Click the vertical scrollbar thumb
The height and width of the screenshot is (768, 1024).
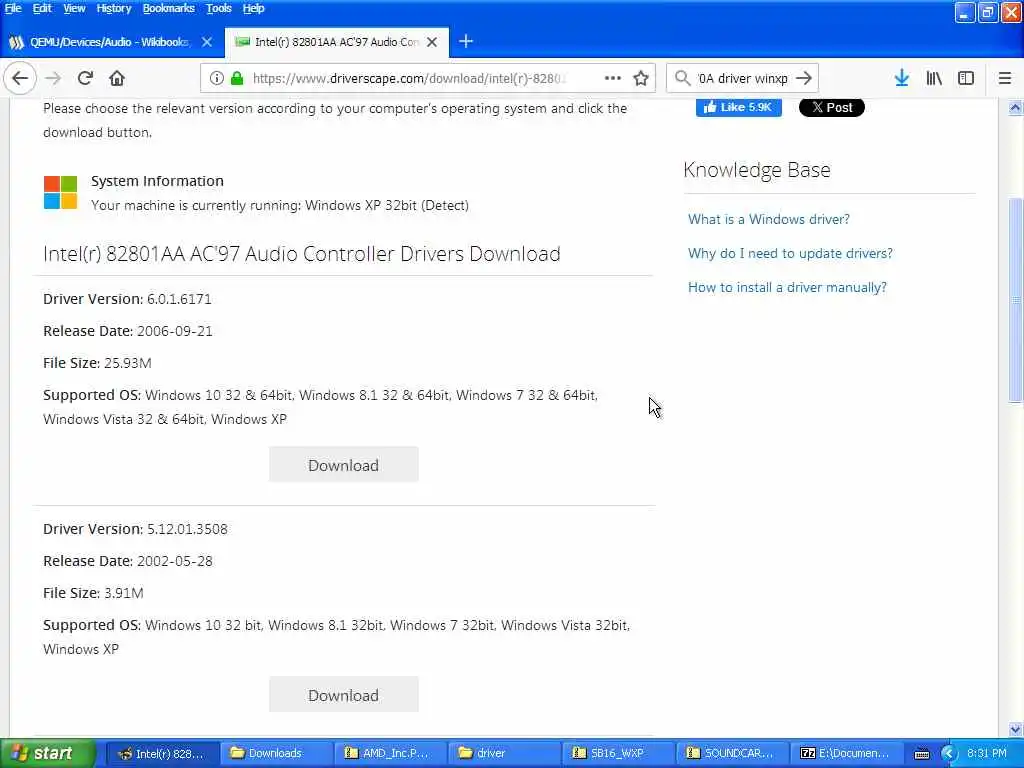(x=1016, y=300)
